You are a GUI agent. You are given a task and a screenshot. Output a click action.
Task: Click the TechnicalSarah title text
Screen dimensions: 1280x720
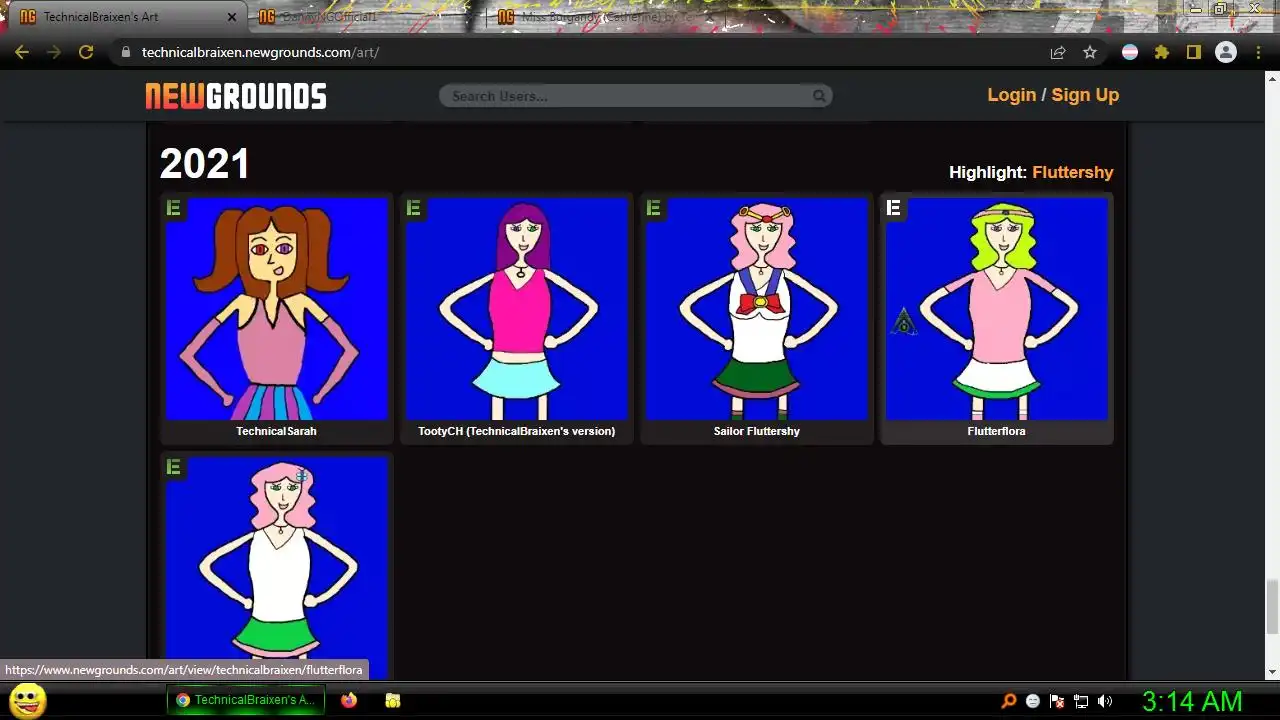pos(276,431)
